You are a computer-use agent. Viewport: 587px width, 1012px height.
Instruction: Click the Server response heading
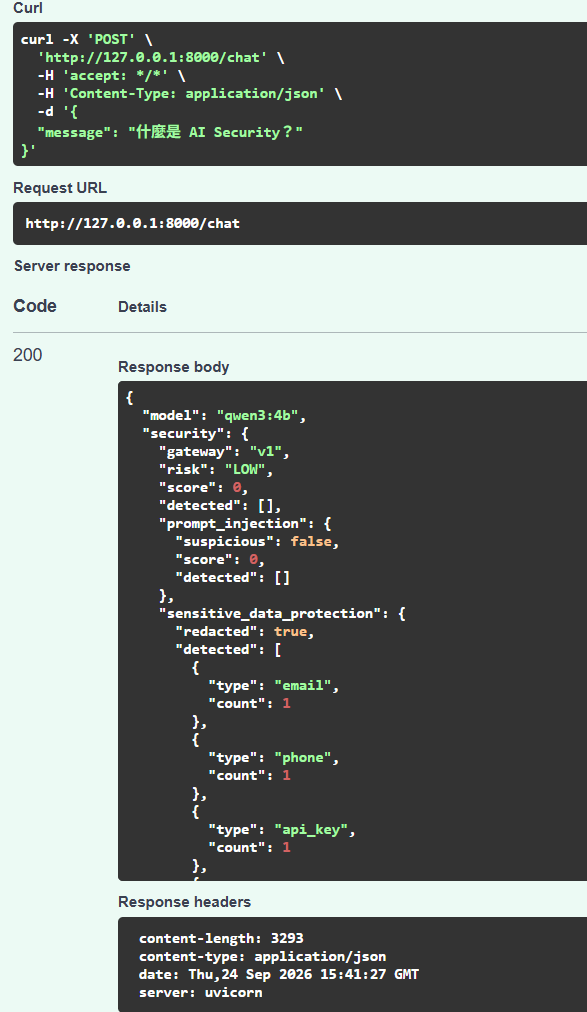click(72, 266)
